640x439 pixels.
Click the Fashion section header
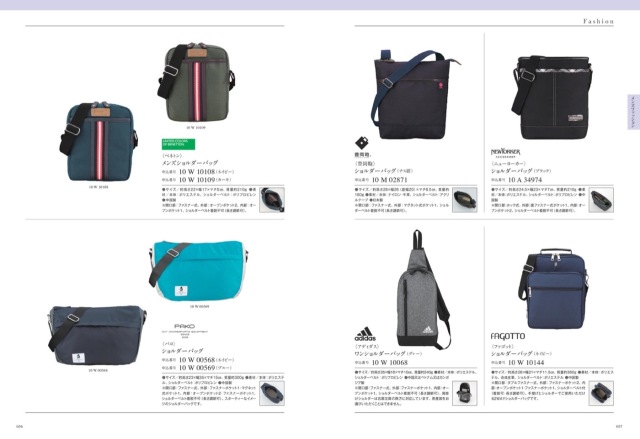tap(598, 21)
